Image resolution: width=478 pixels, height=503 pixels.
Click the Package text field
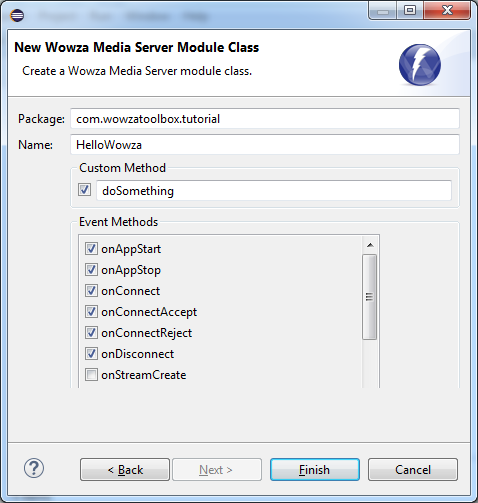265,119
